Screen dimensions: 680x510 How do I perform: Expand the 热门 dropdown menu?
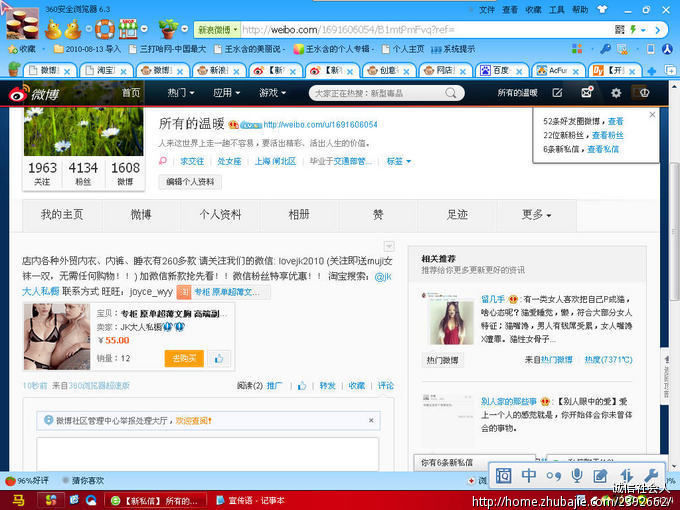pos(181,93)
